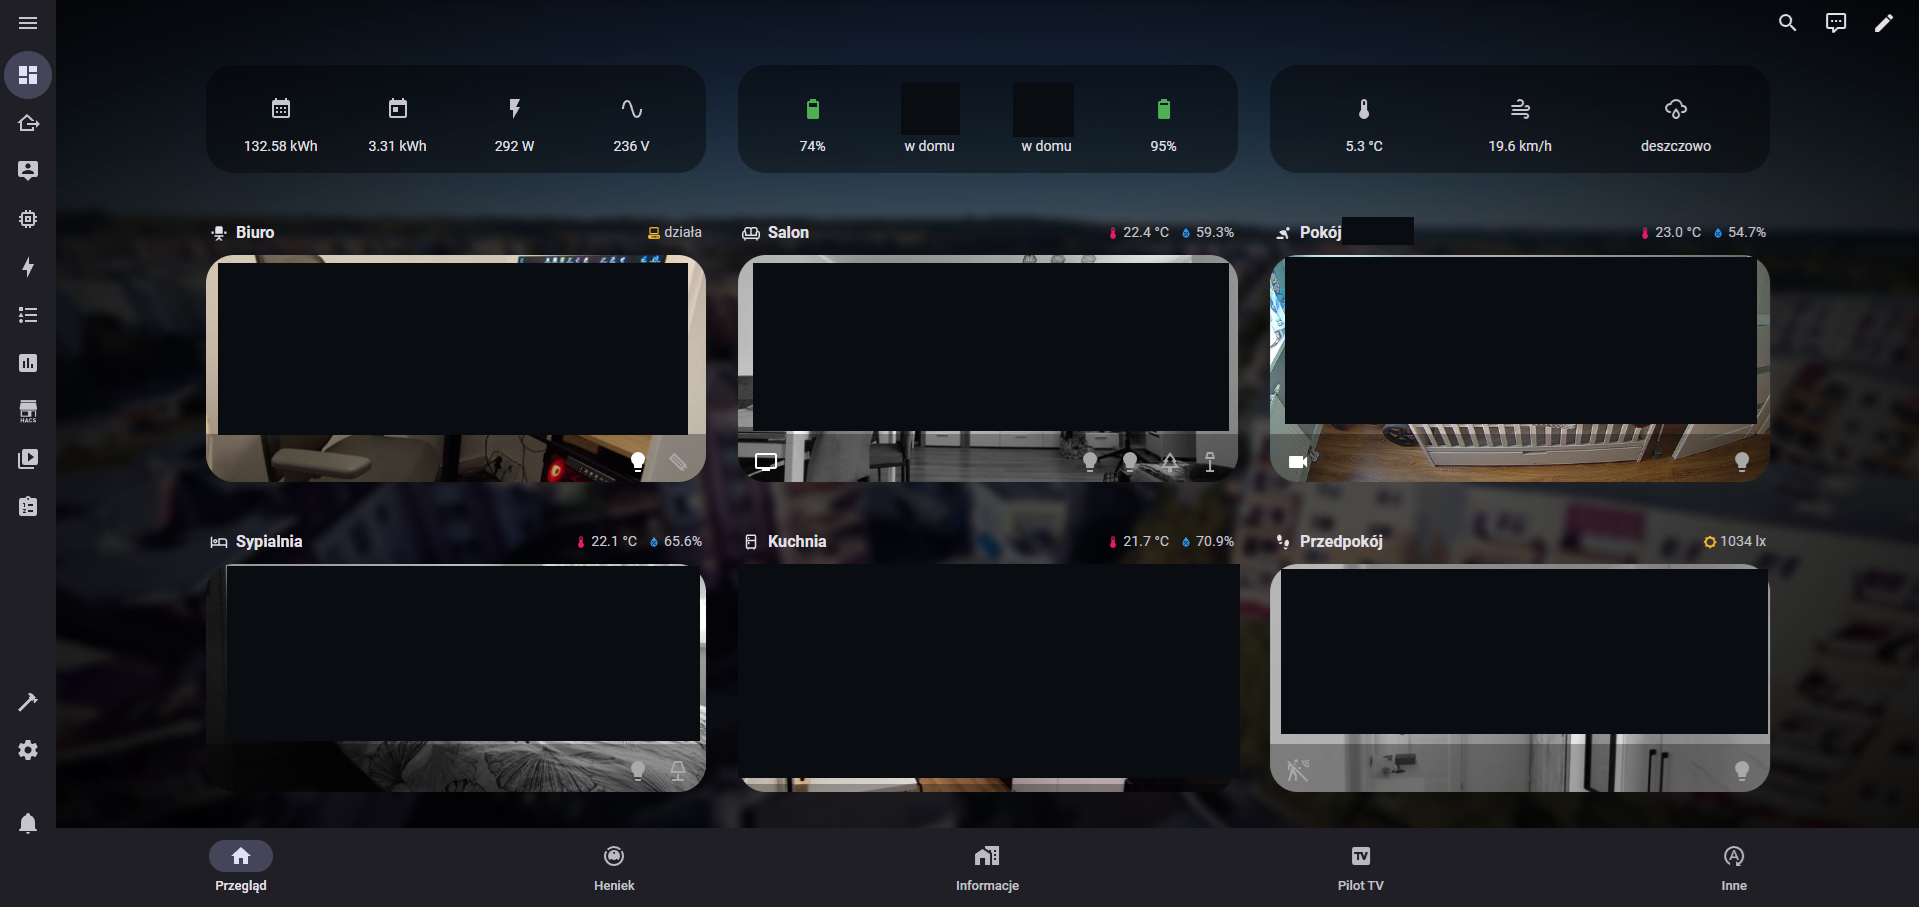The height and width of the screenshot is (907, 1919).
Task: Open the Logbook list sidebar panel
Action: pos(28,315)
